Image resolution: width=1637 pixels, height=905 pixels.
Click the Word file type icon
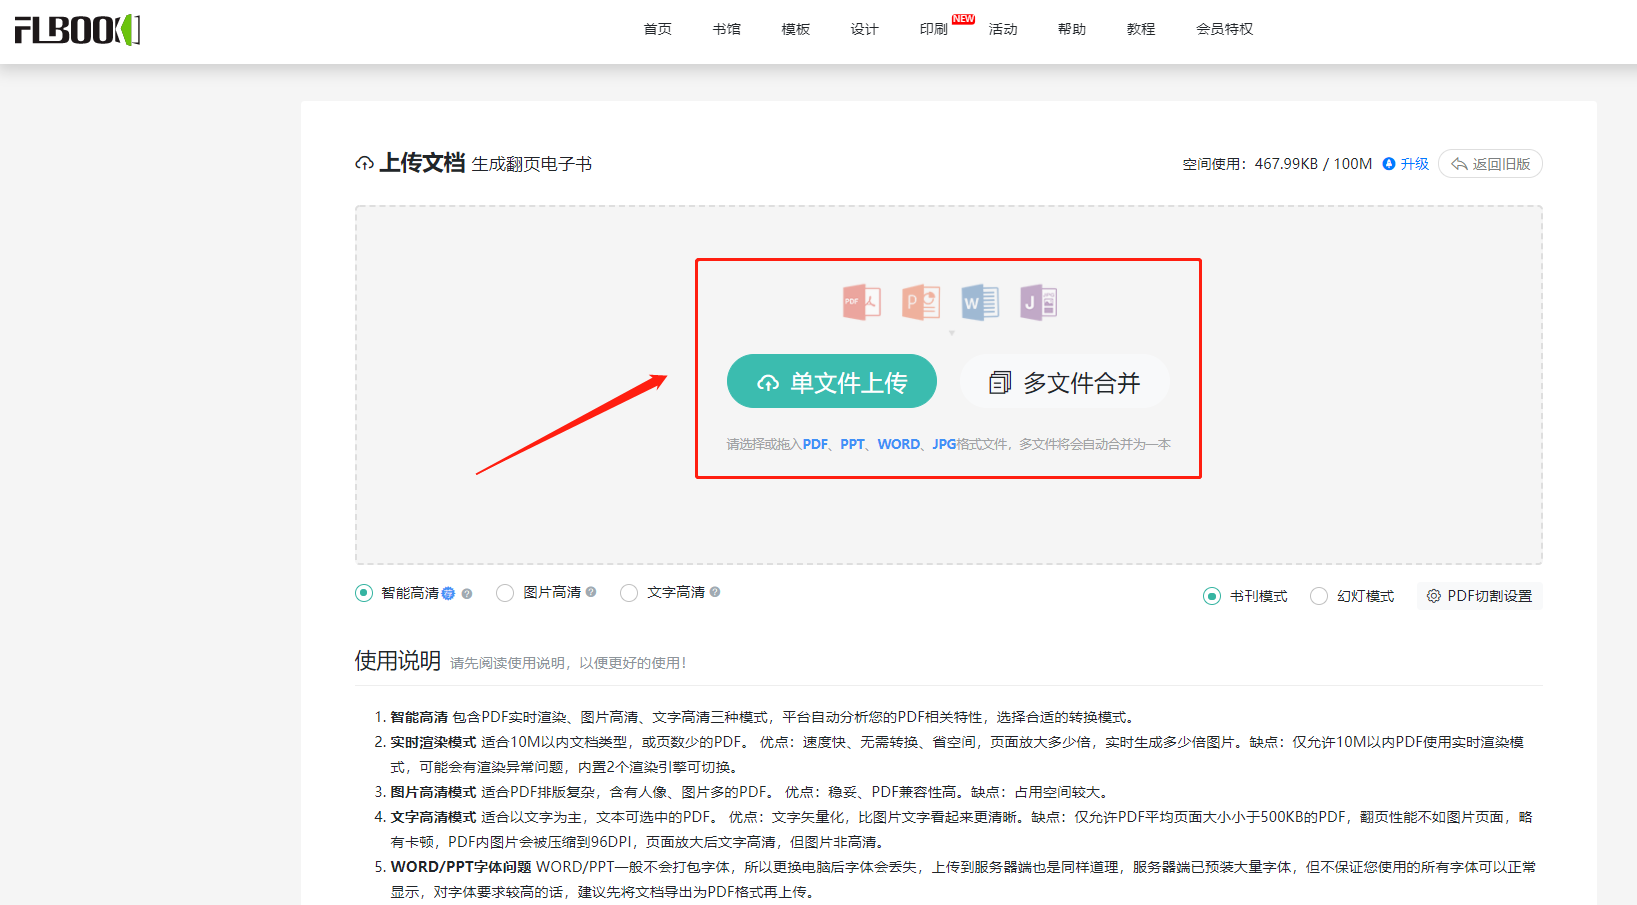point(980,302)
